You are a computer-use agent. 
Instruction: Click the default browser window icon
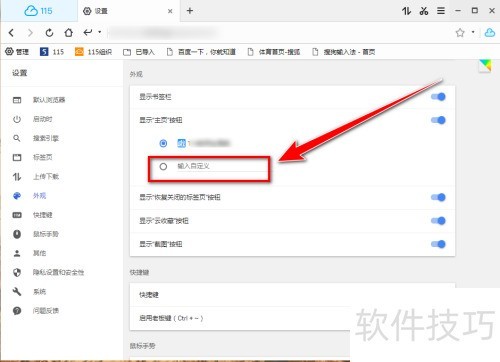17,100
